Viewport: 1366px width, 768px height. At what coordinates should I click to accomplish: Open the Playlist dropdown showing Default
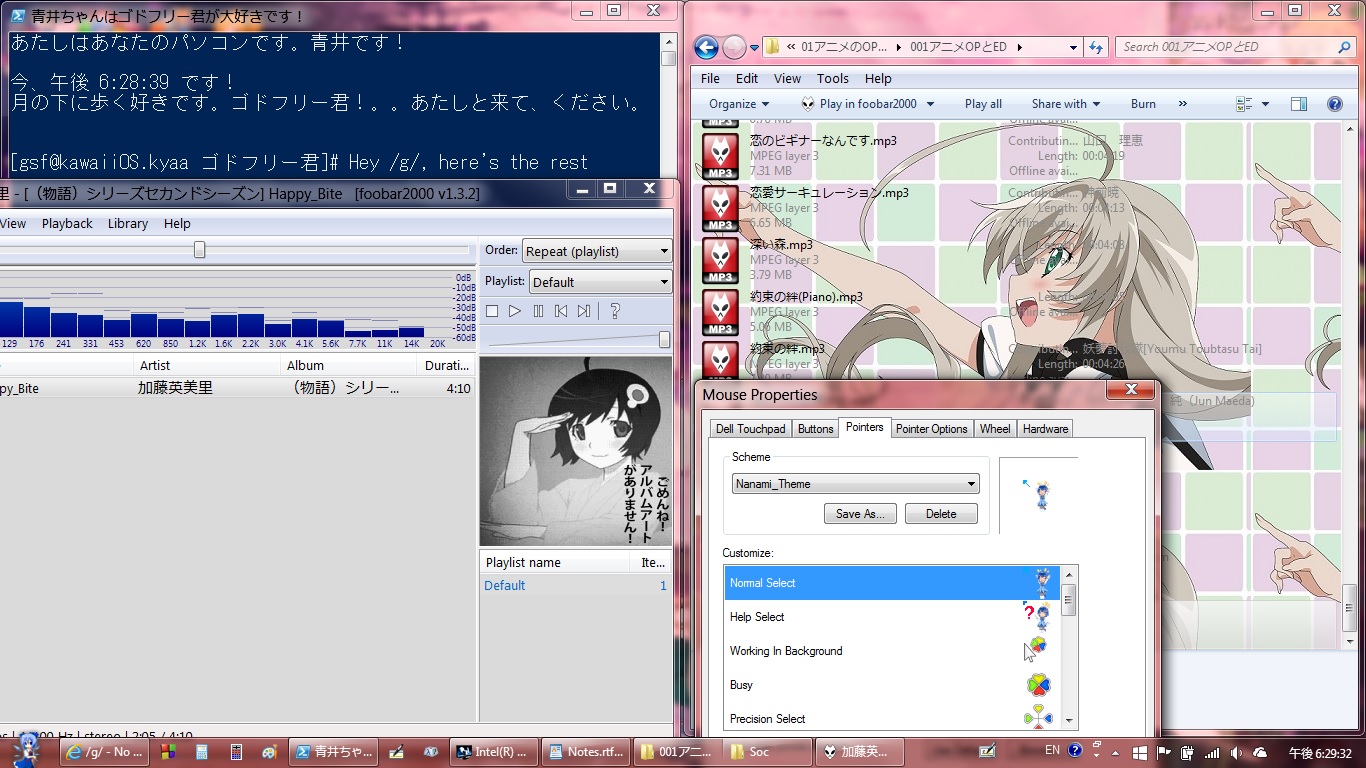point(600,282)
